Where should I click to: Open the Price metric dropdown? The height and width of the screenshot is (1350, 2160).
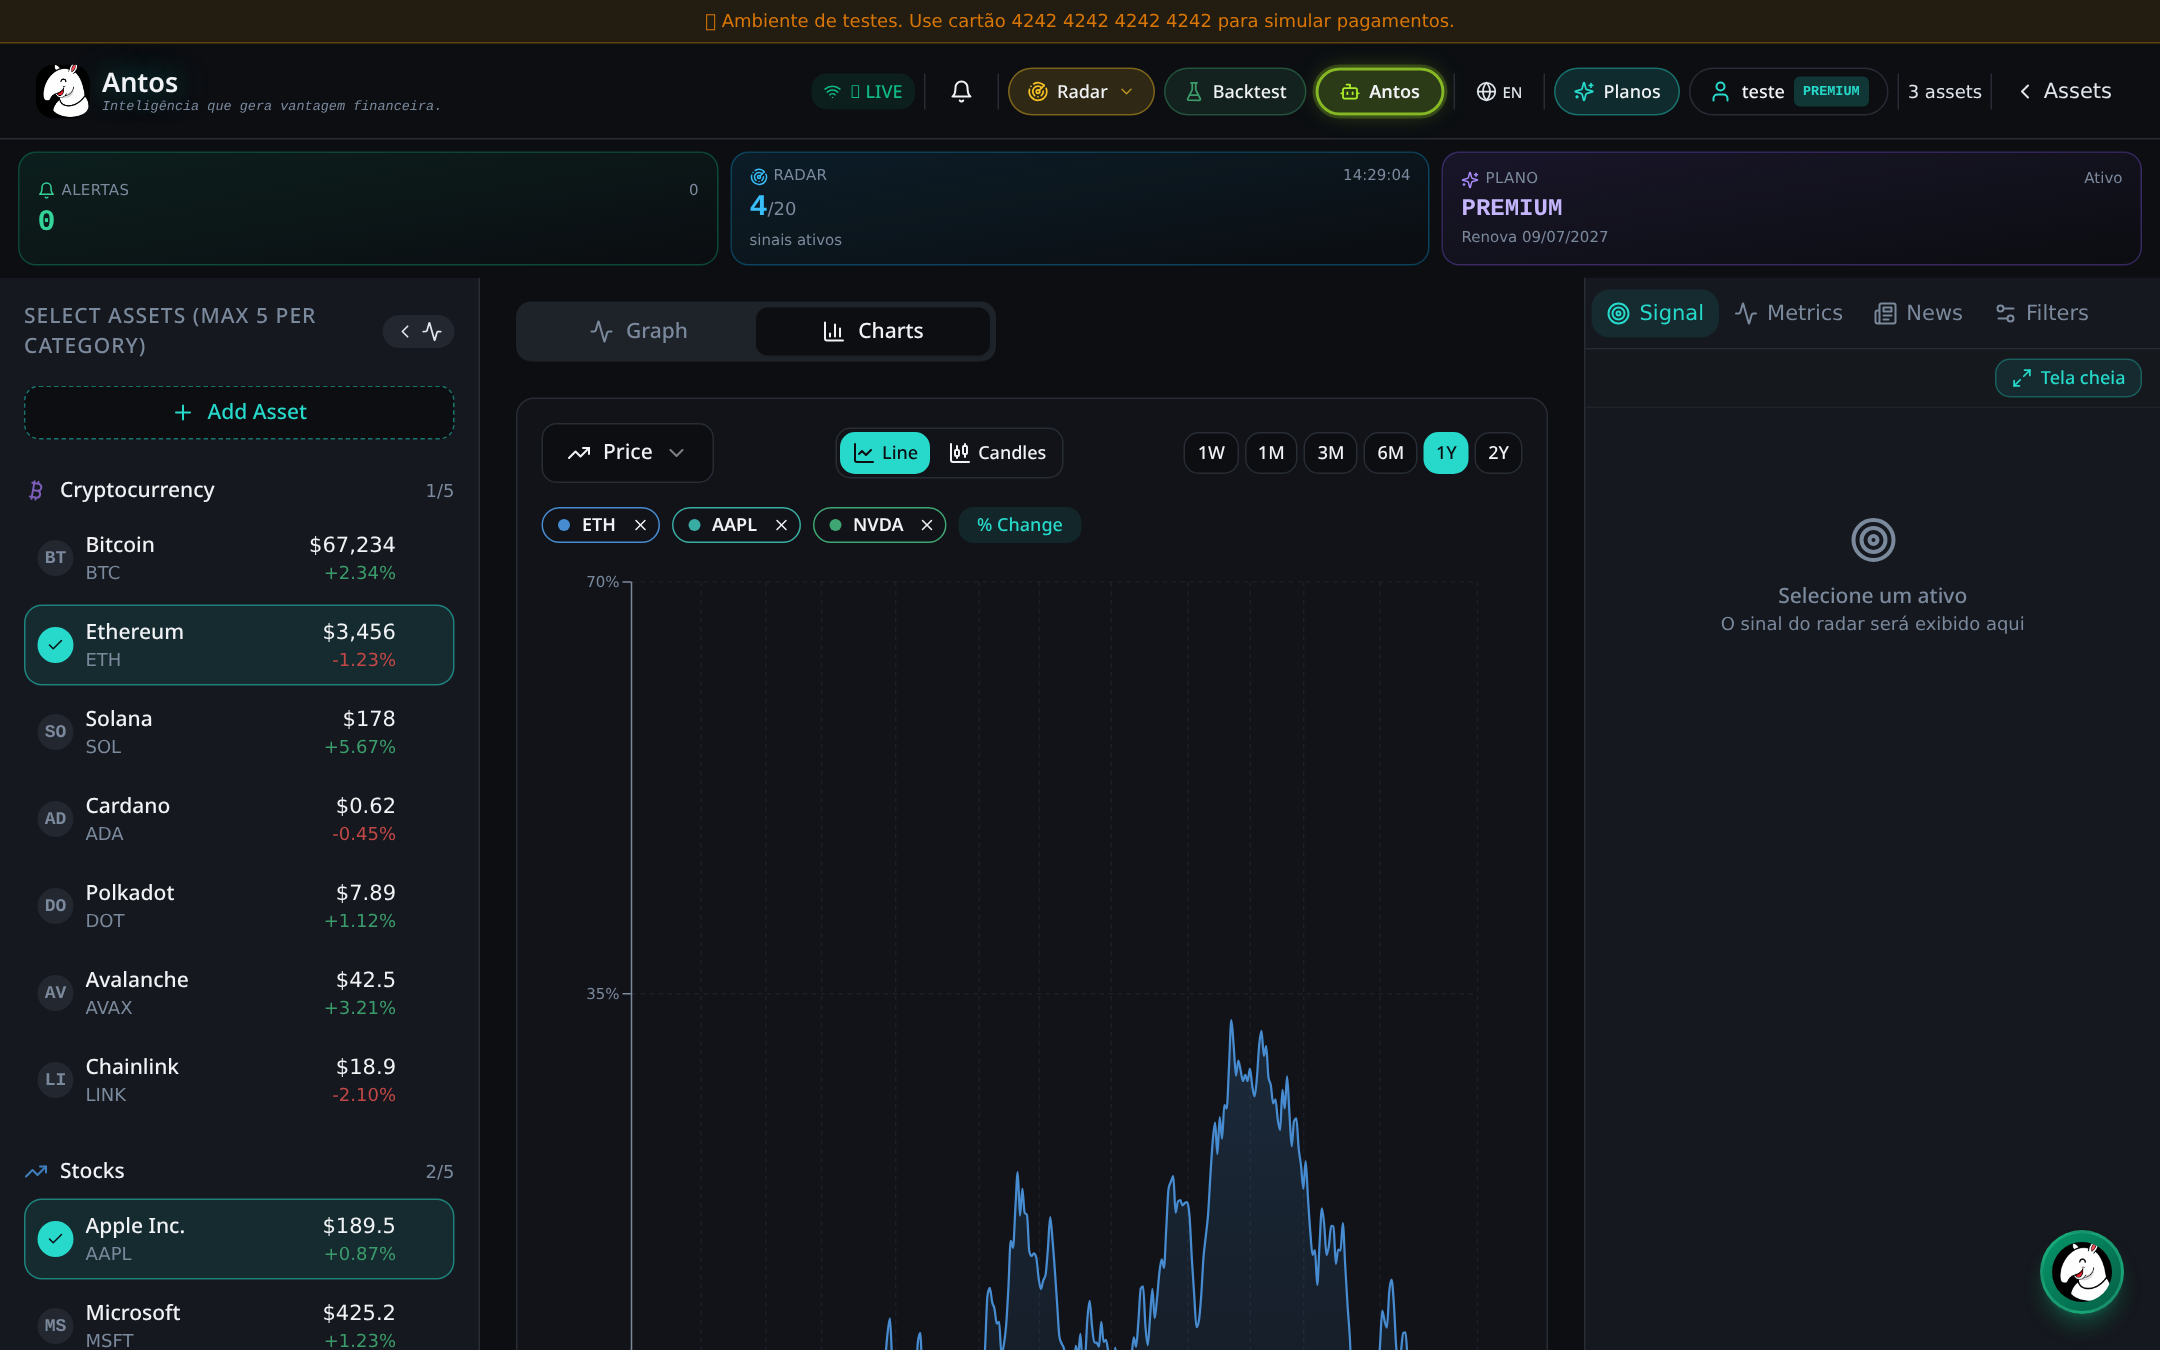click(627, 452)
